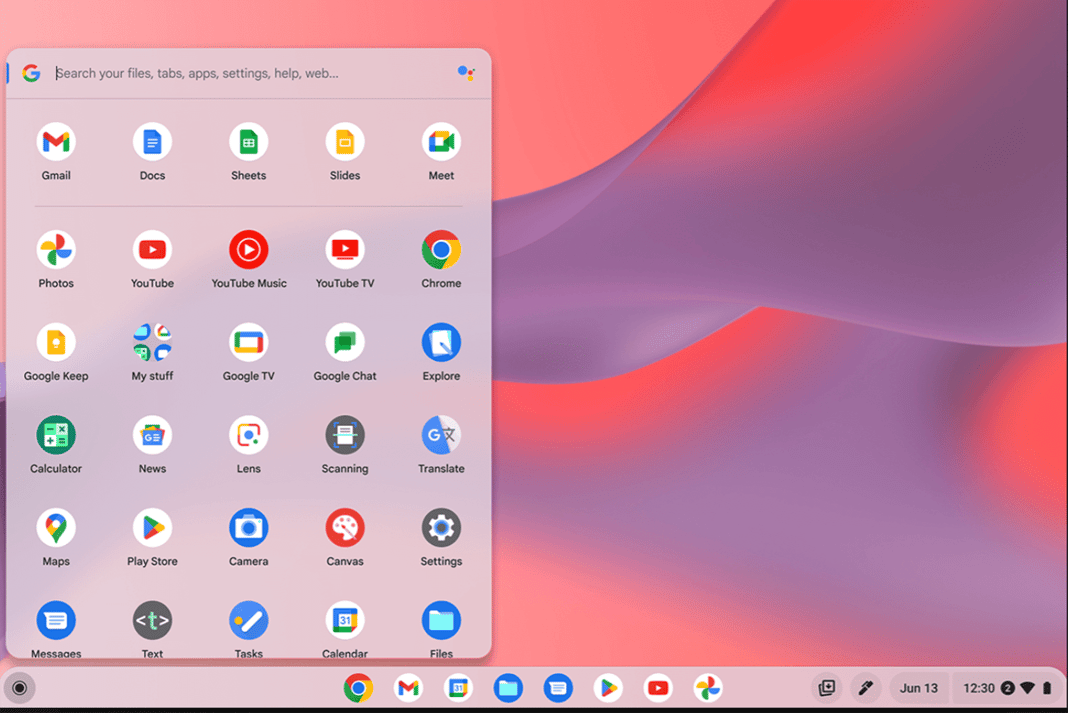The height and width of the screenshot is (713, 1068).
Task: Click the Google Assistant icon in search bar
Action: (x=465, y=73)
